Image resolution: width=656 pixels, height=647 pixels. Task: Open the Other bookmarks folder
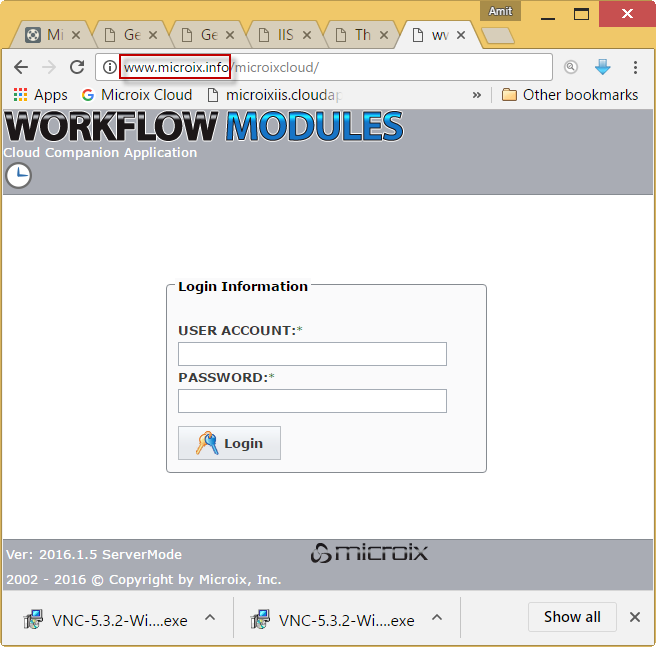pyautogui.click(x=569, y=95)
